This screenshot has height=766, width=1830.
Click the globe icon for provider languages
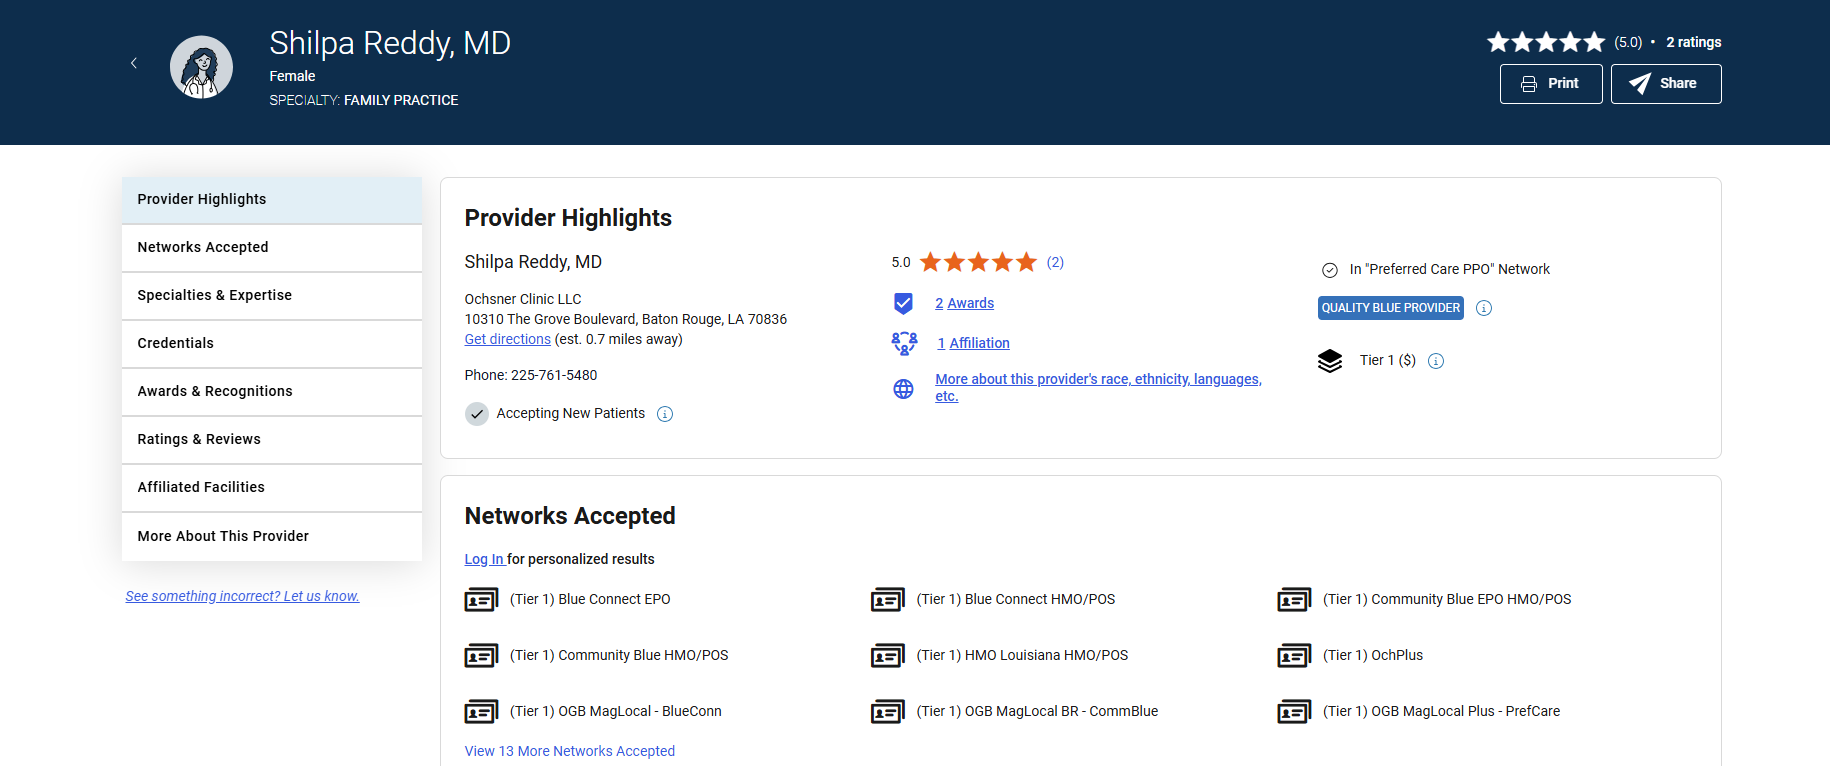903,389
